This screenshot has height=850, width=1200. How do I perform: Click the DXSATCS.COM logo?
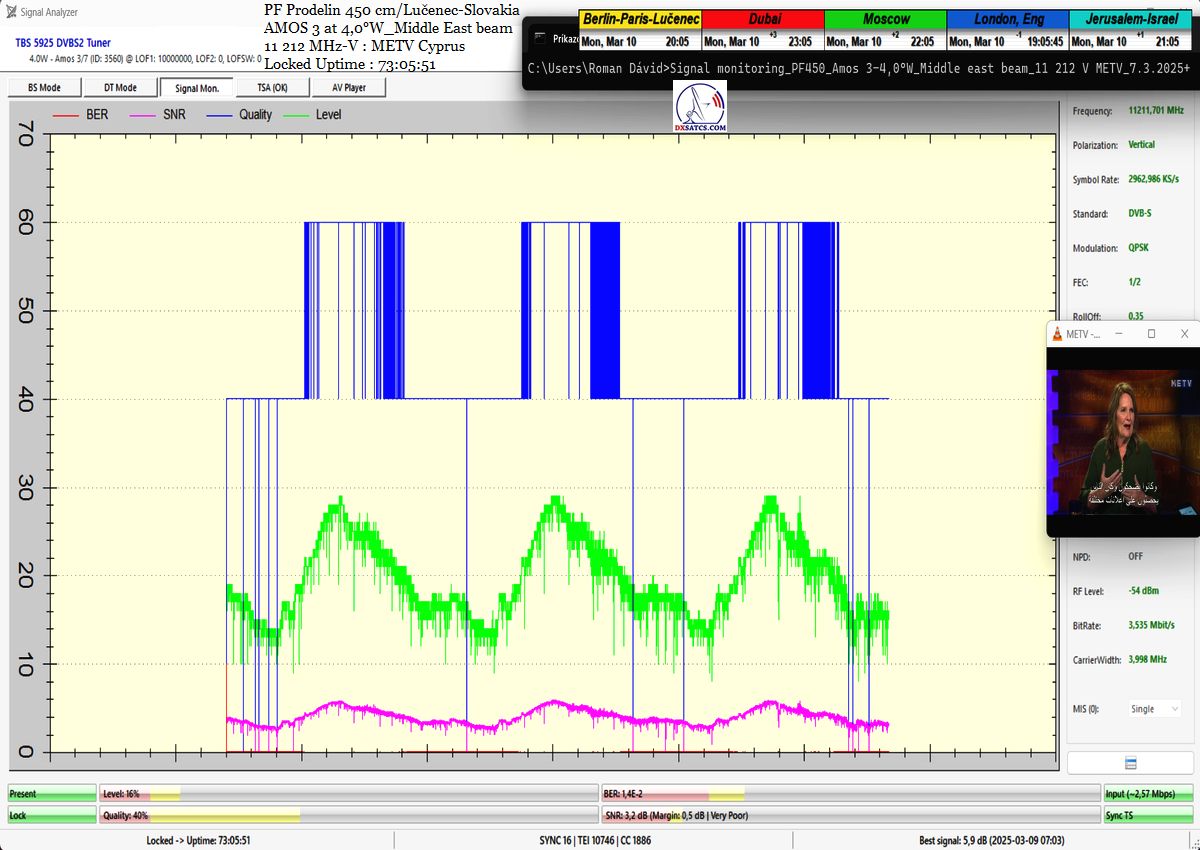coord(701,107)
